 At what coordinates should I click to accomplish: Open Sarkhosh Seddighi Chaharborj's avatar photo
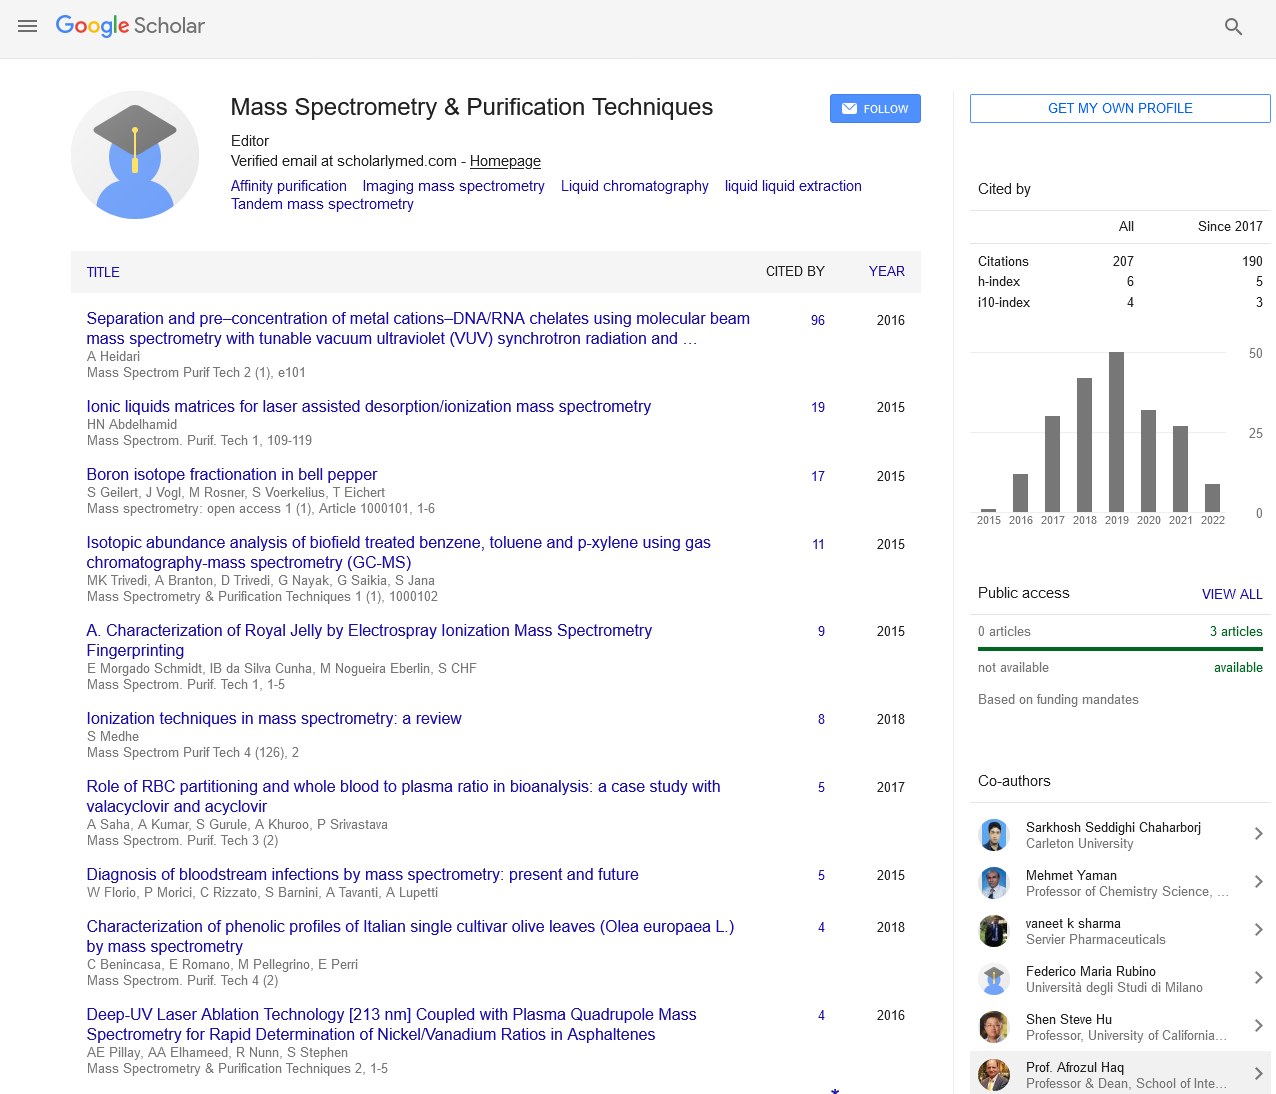coord(993,834)
